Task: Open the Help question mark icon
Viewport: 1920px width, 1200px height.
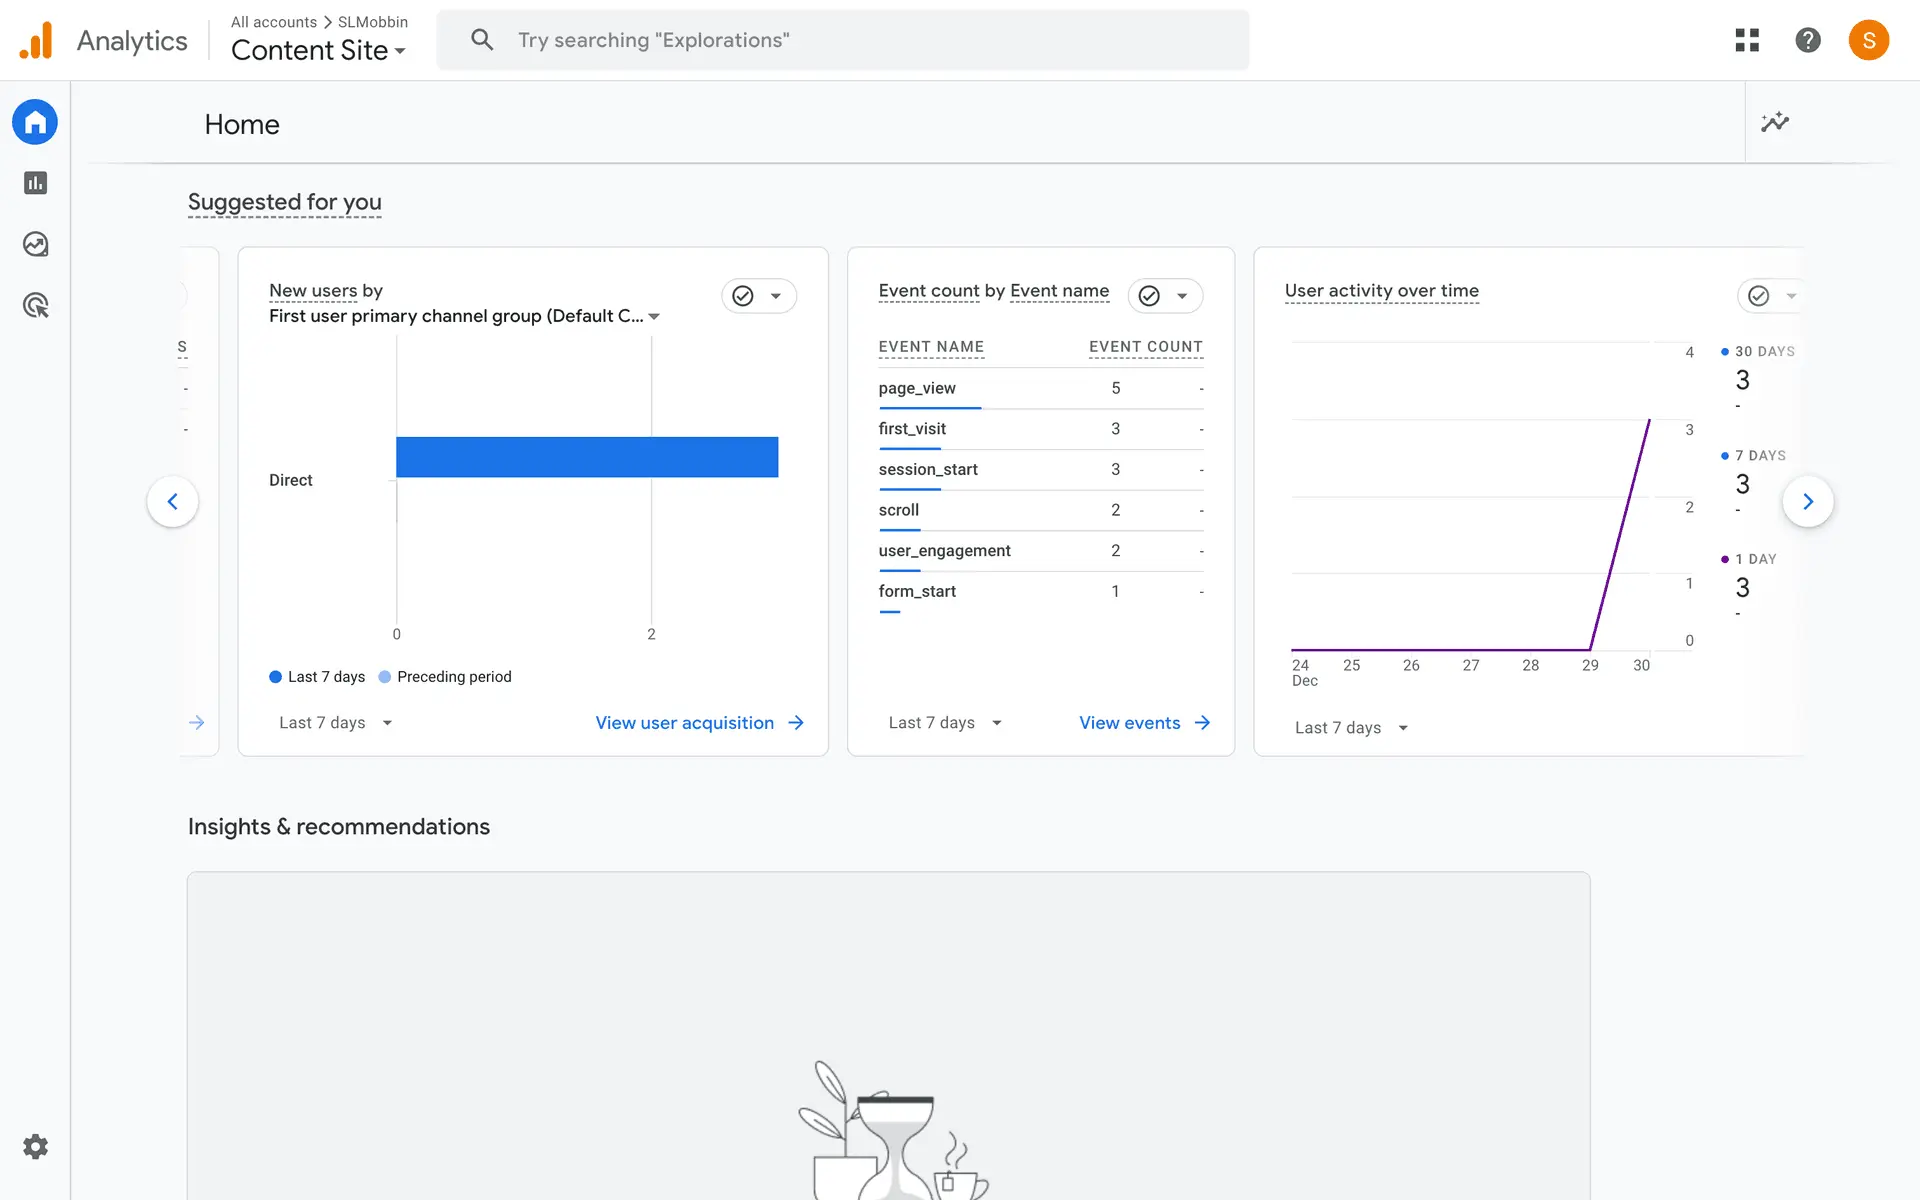Action: point(1807,40)
